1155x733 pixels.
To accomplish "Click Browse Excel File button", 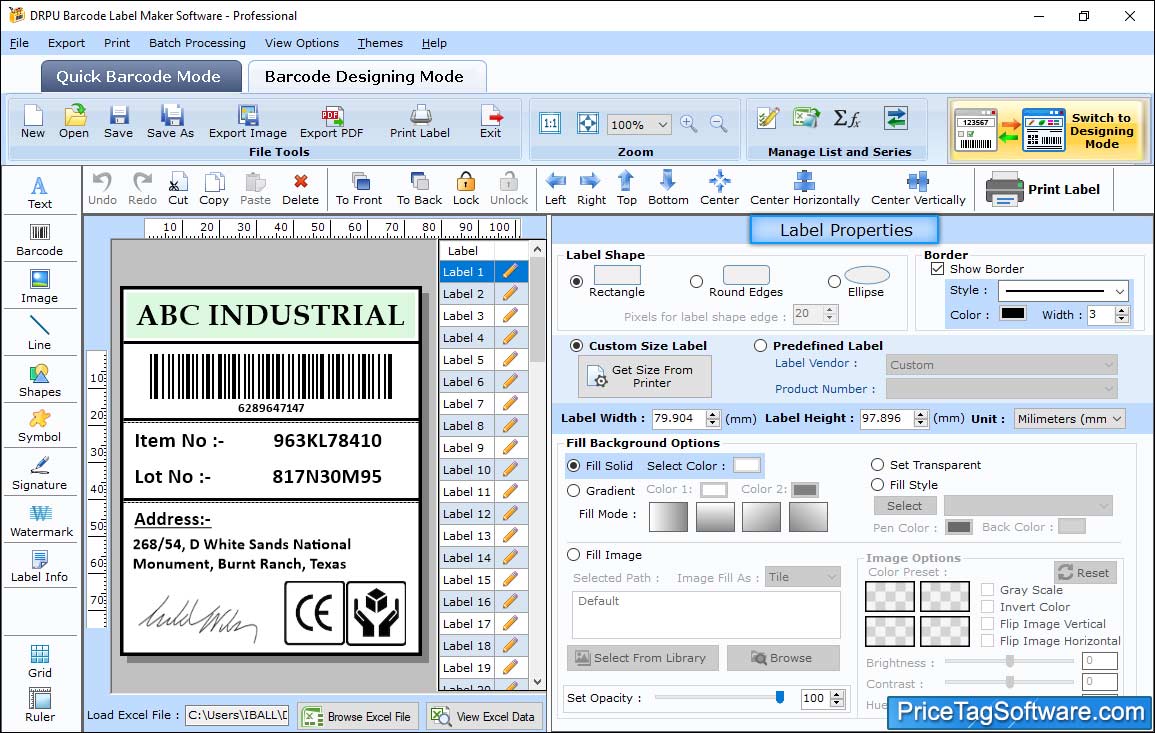I will tap(358, 717).
